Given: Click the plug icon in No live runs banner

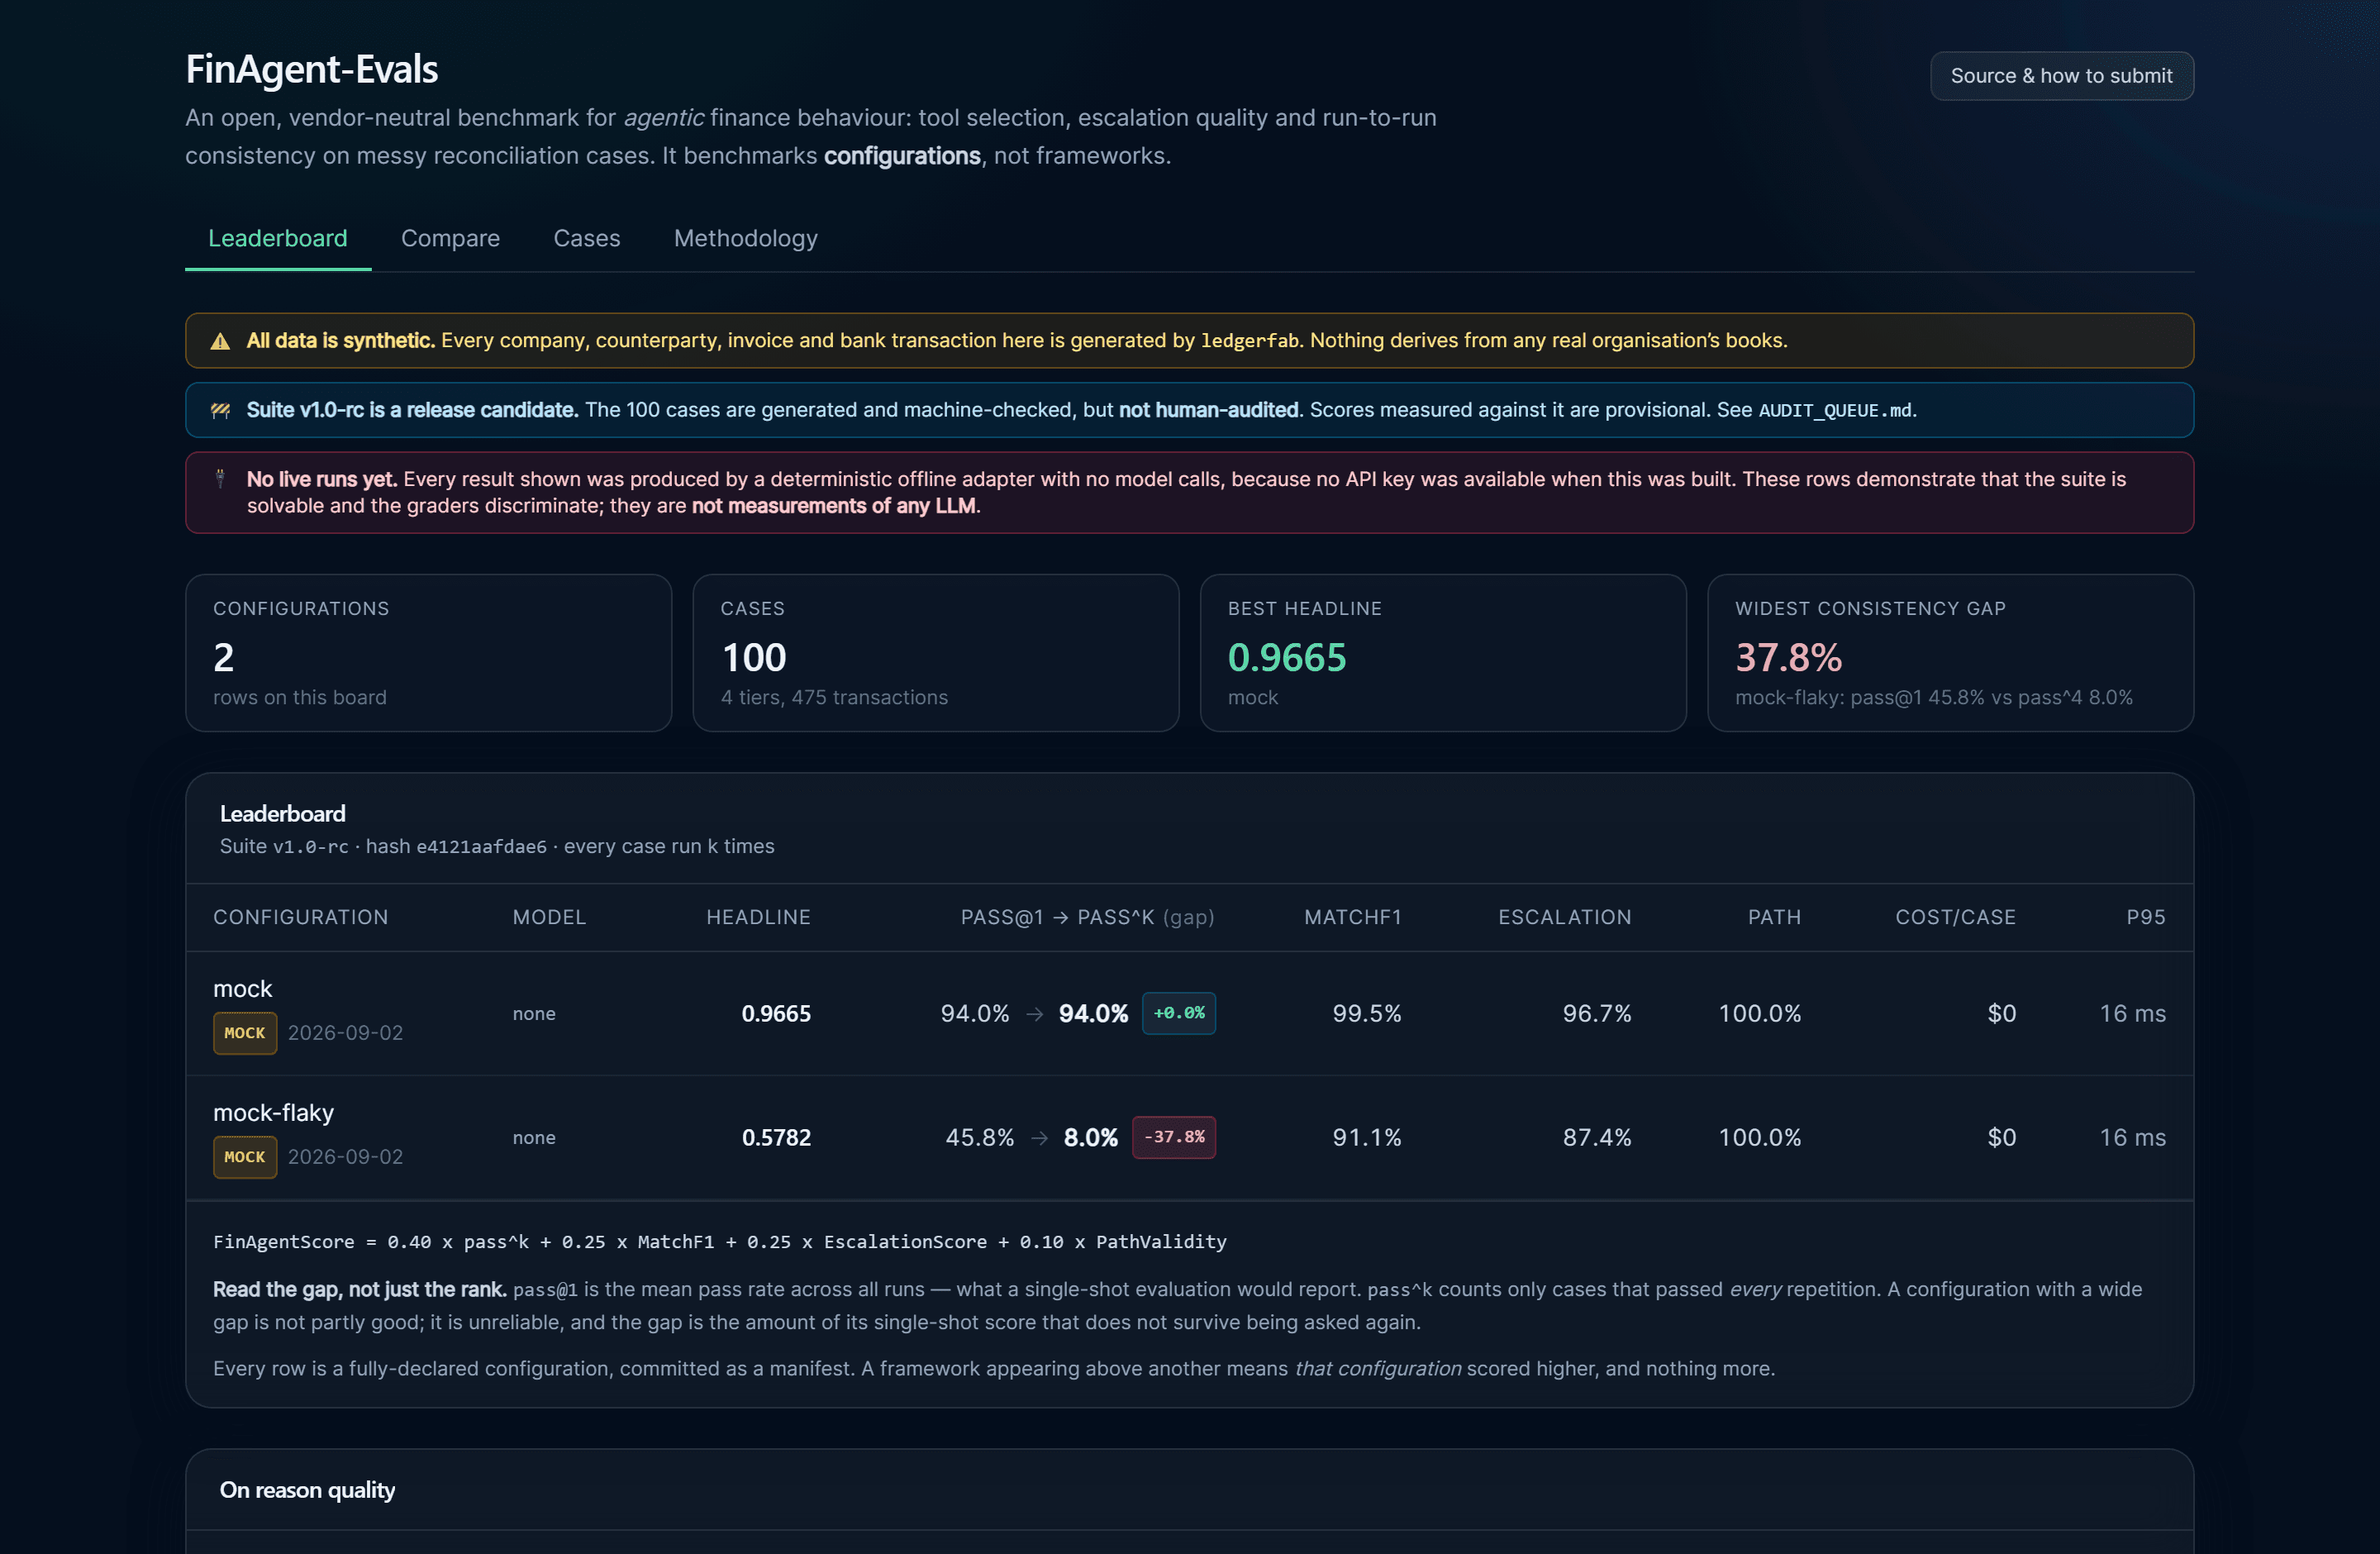Looking at the screenshot, I should [x=220, y=479].
